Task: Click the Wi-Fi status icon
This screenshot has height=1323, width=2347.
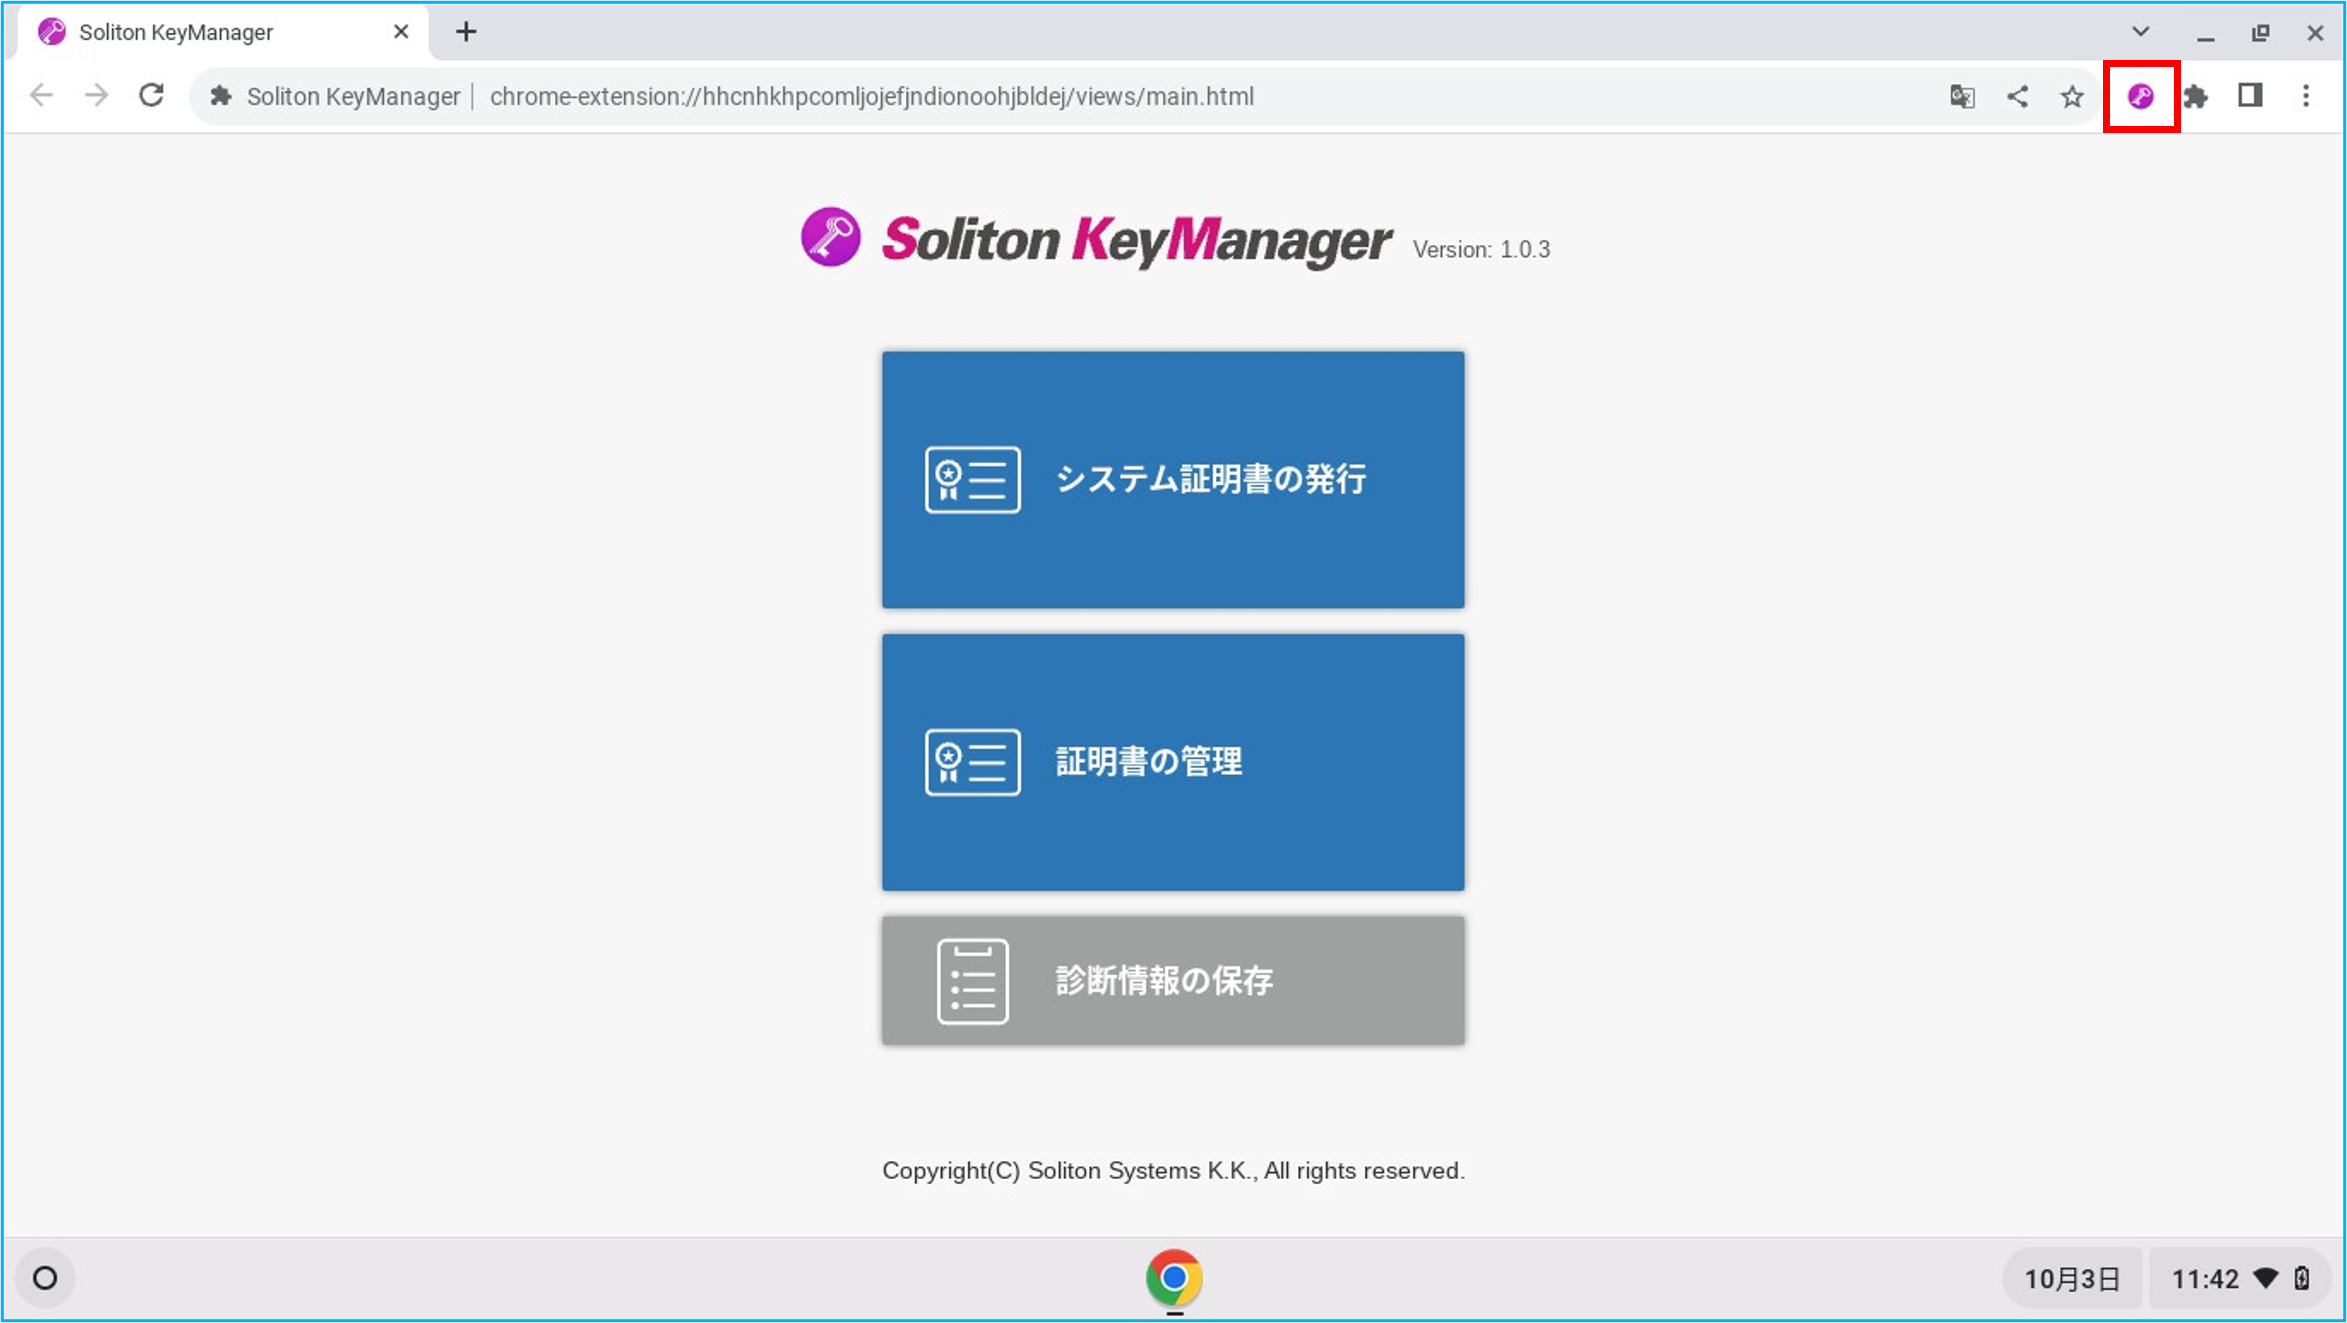Action: pos(2266,1279)
